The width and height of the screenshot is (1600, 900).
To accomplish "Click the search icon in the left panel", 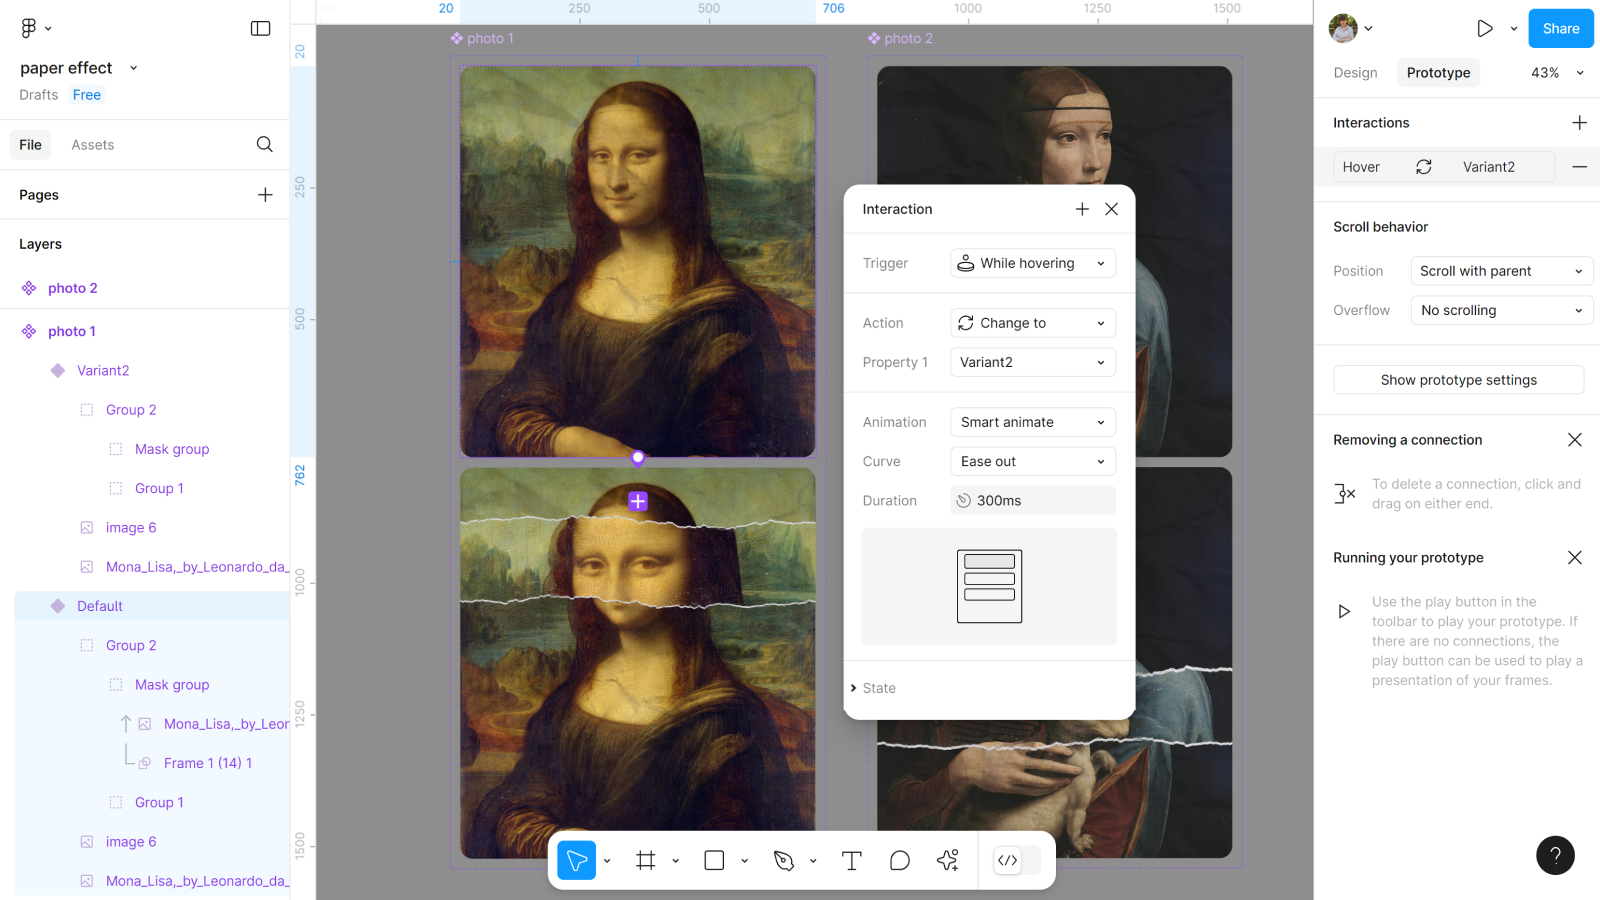I will point(264,144).
